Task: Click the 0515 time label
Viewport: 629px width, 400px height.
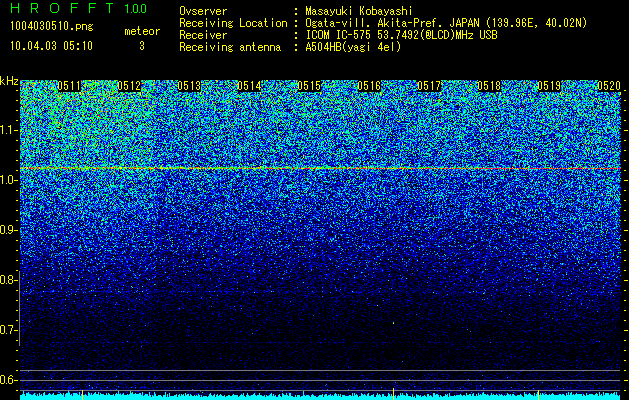Action: (309, 86)
